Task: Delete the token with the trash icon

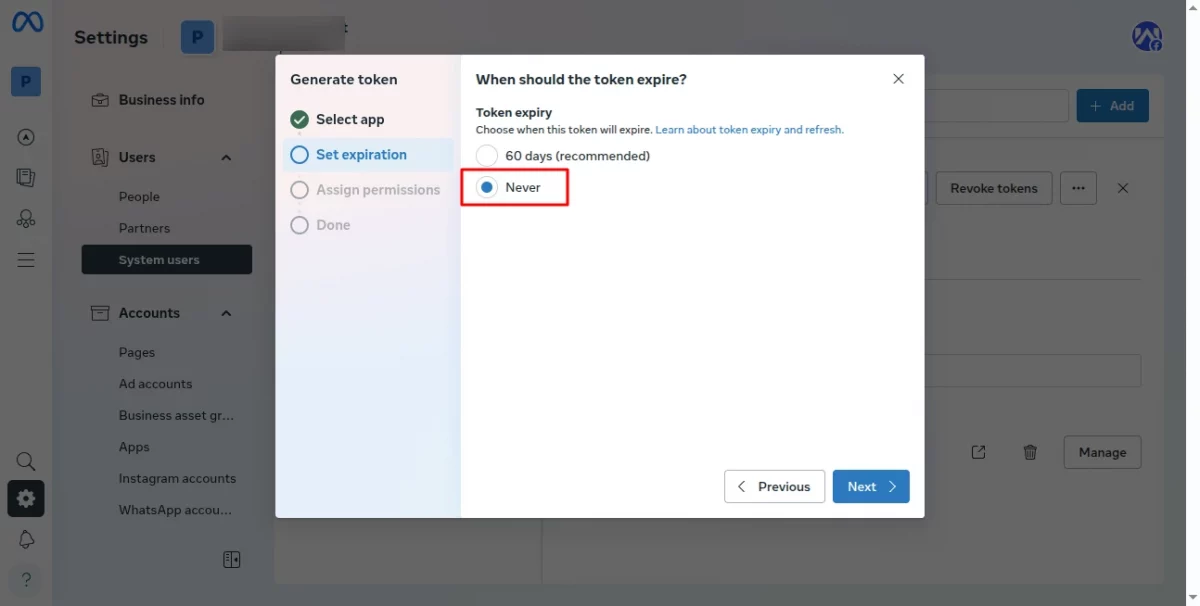Action: click(x=1030, y=452)
